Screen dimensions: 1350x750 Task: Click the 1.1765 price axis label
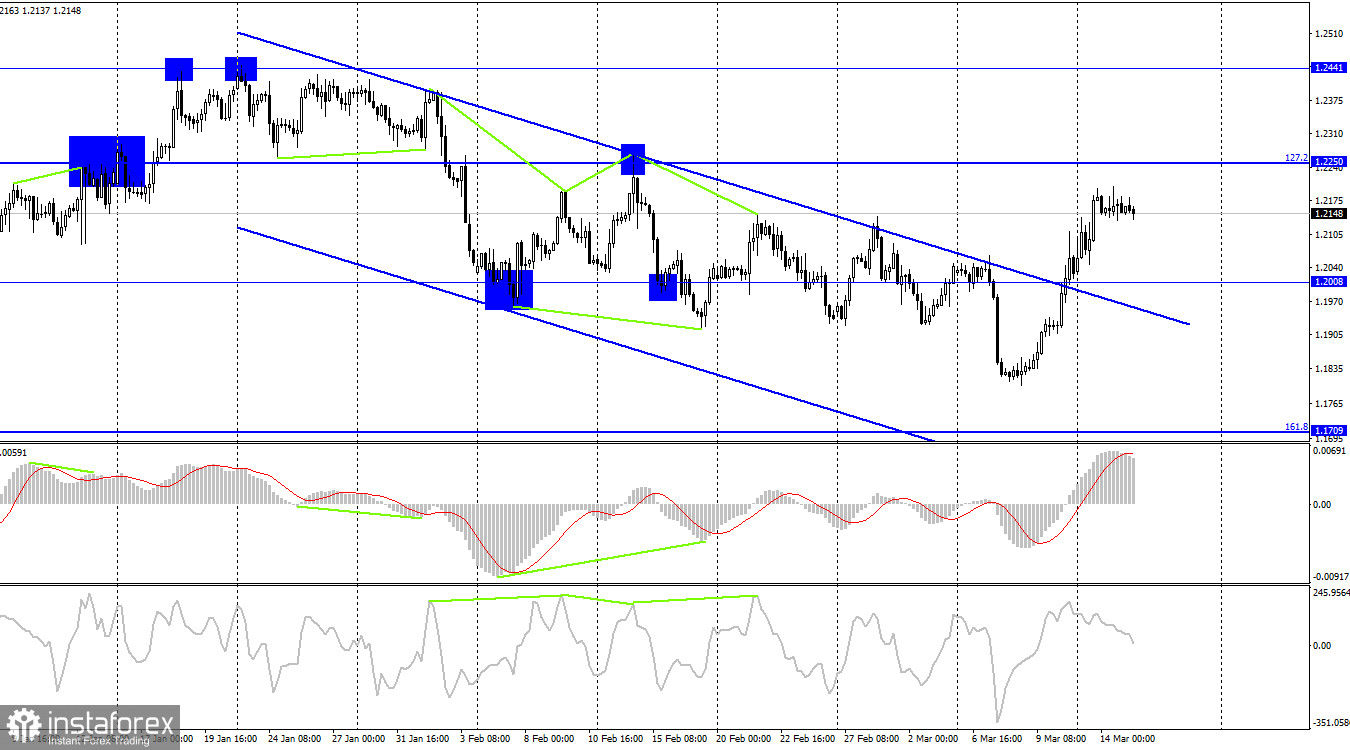(x=1328, y=403)
